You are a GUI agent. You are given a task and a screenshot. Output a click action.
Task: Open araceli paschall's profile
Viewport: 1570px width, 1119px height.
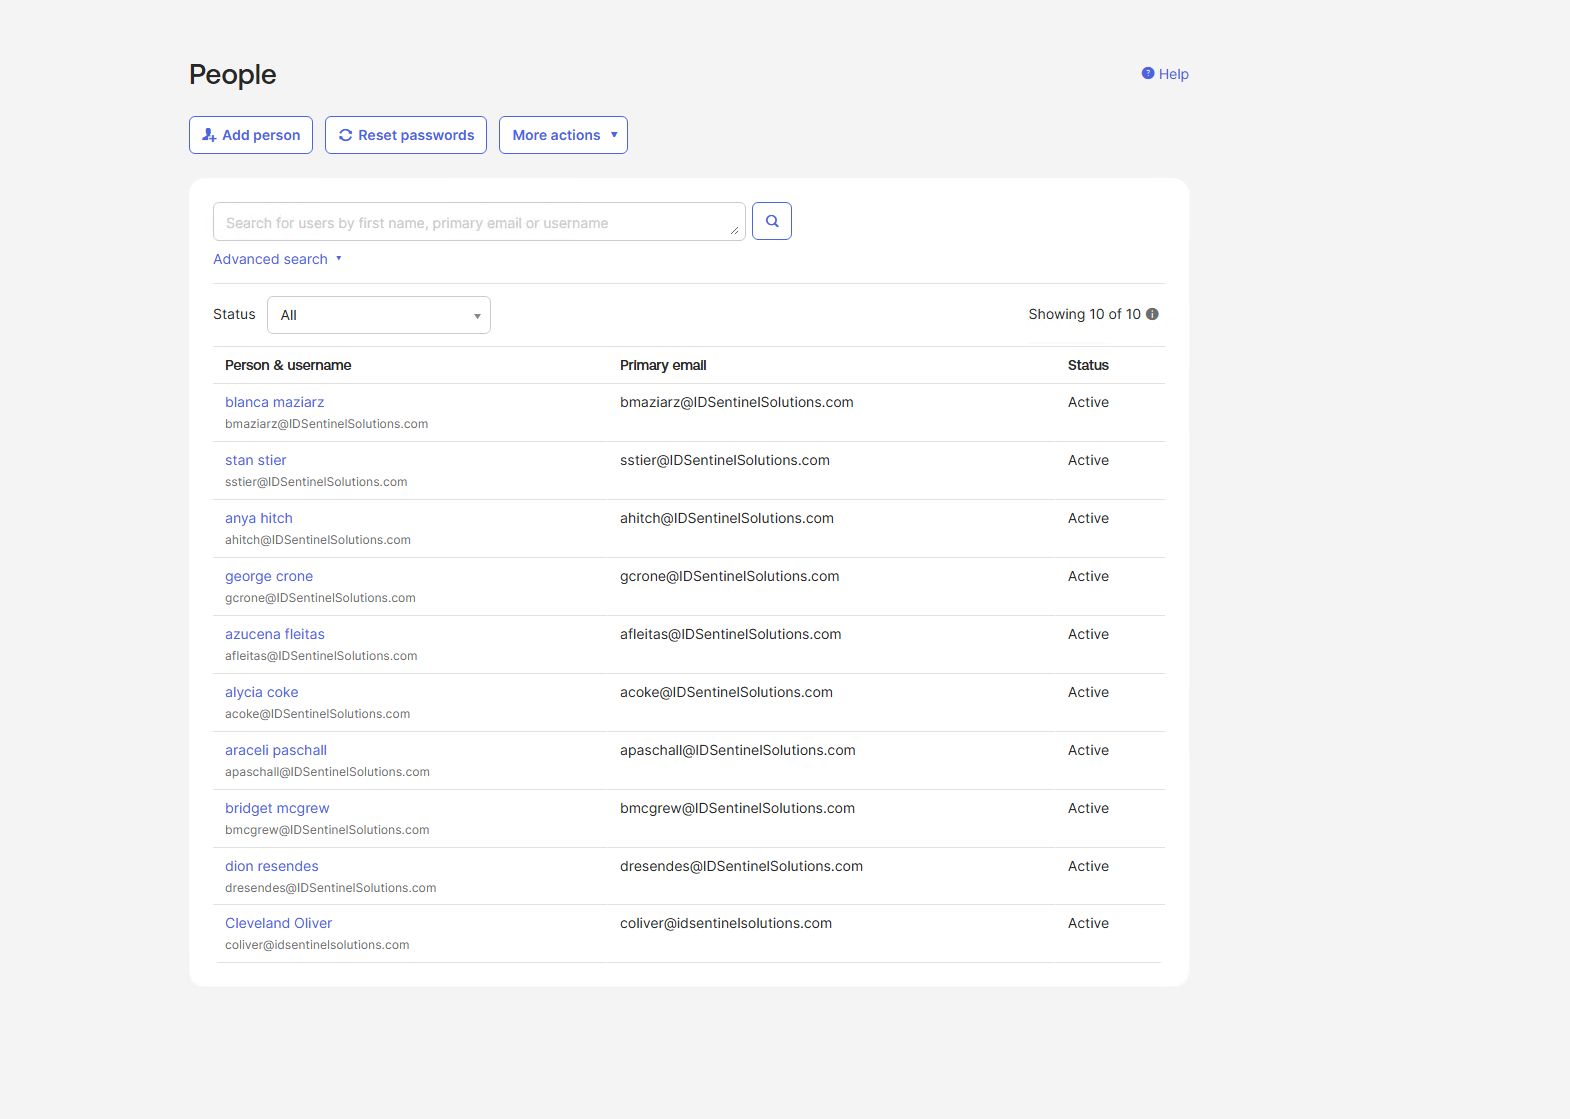pyautogui.click(x=275, y=750)
